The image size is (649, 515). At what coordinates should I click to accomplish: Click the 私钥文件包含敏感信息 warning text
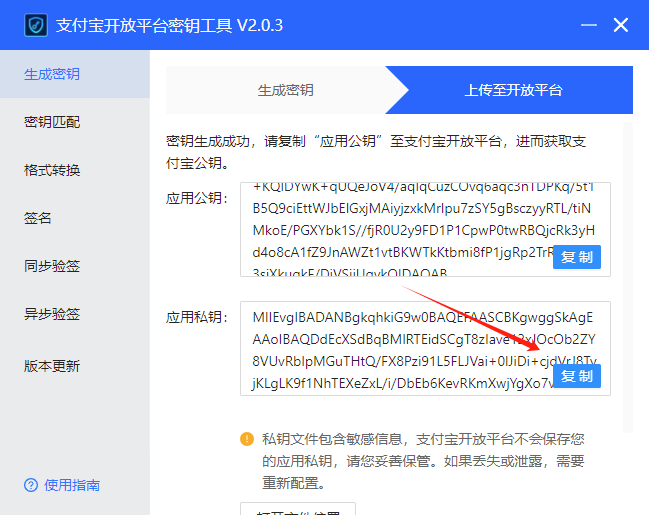click(x=423, y=461)
